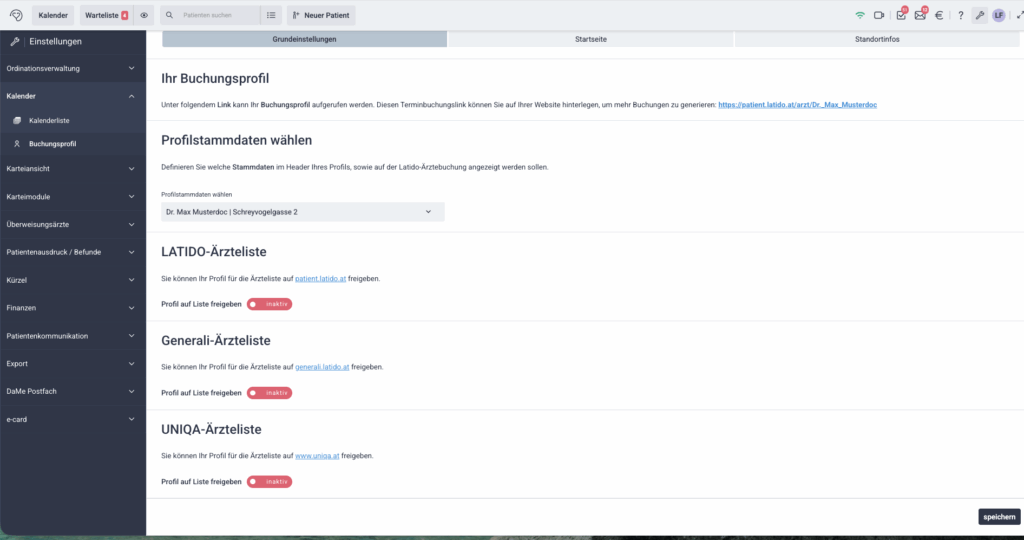Image resolution: width=1024 pixels, height=540 pixels.
Task: Click the patient list icon beside search
Action: point(271,15)
